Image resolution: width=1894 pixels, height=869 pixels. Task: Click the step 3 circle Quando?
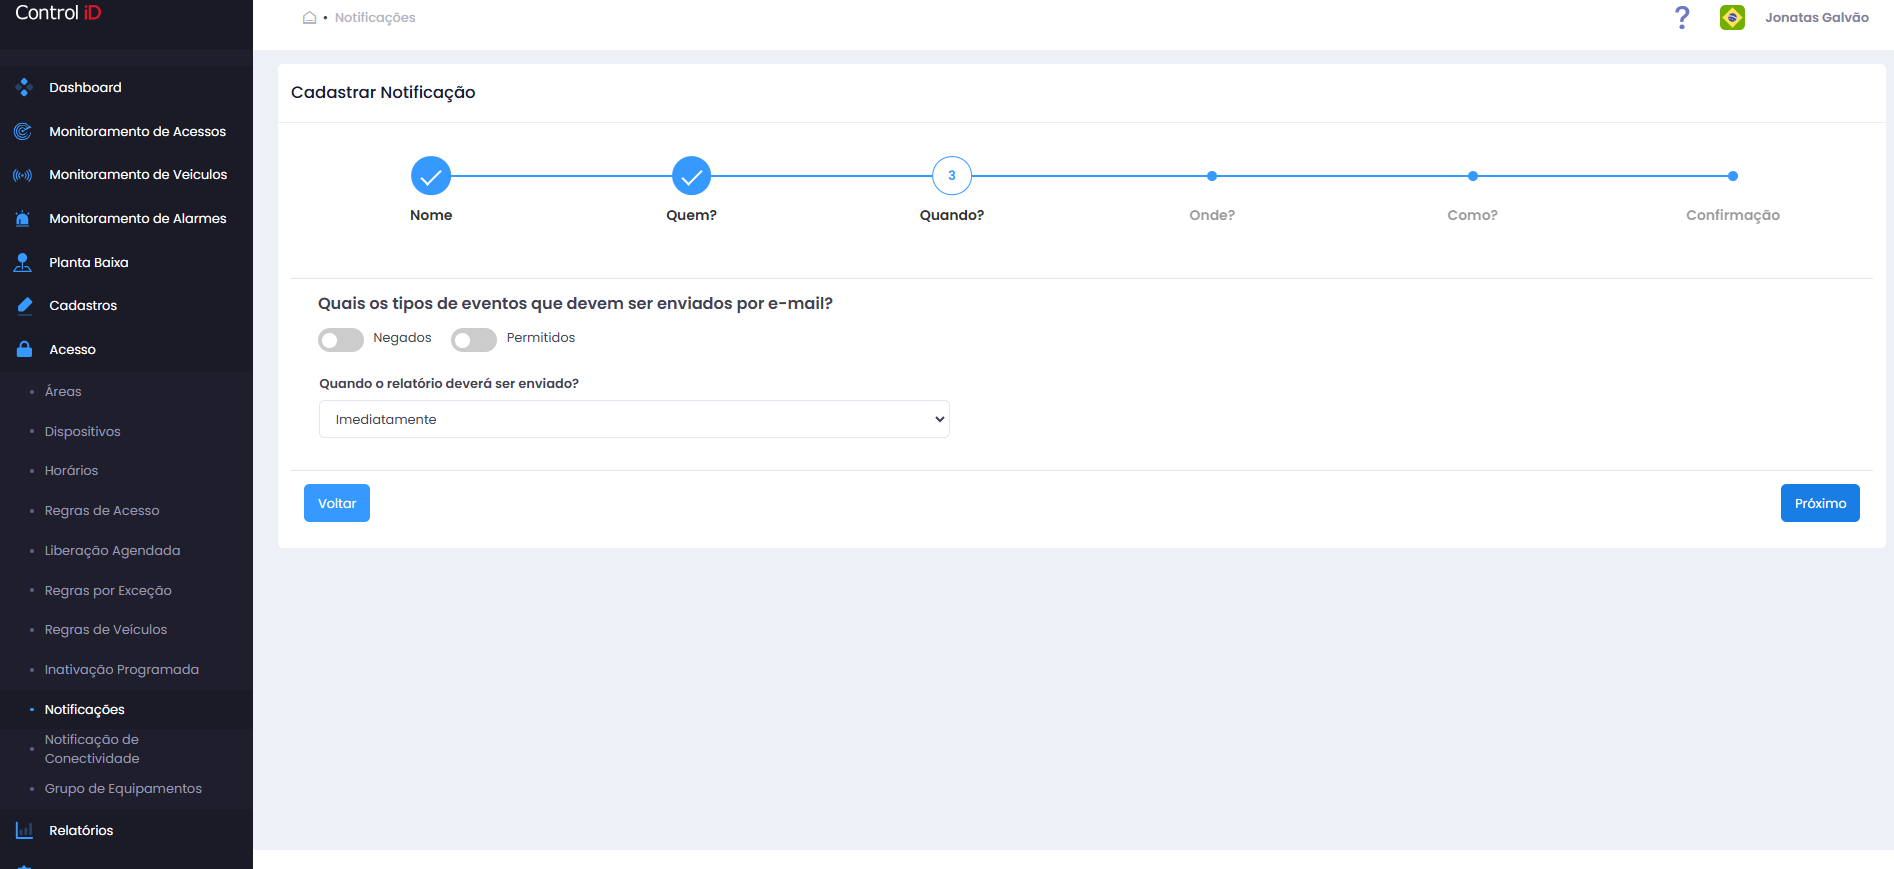[952, 176]
